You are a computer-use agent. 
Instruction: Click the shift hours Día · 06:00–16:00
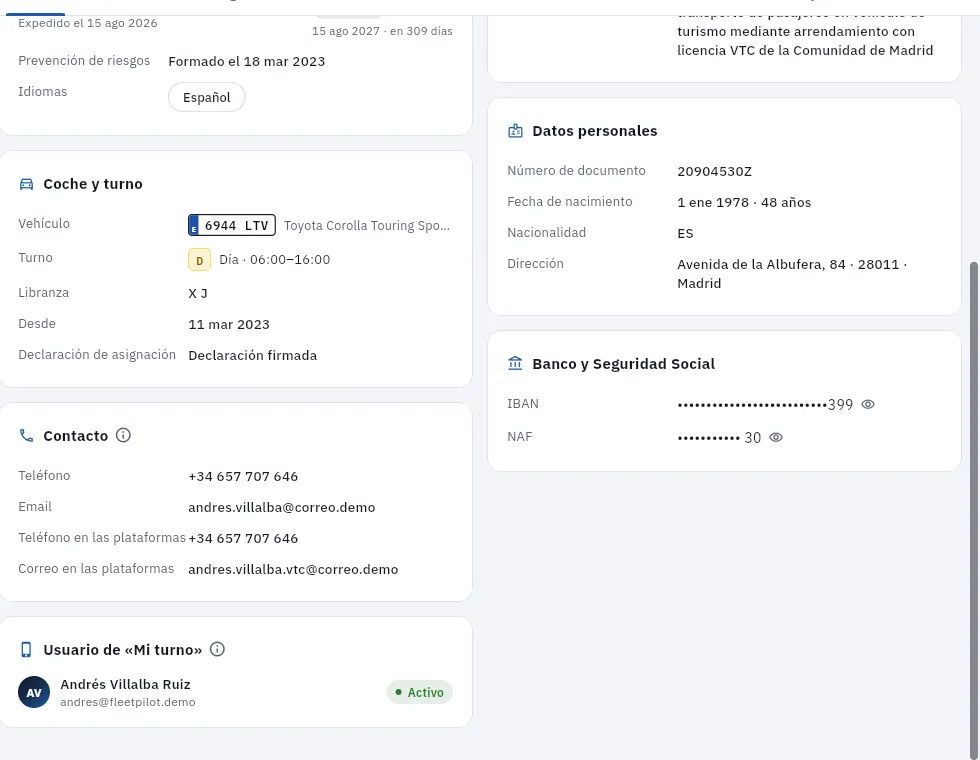(274, 260)
